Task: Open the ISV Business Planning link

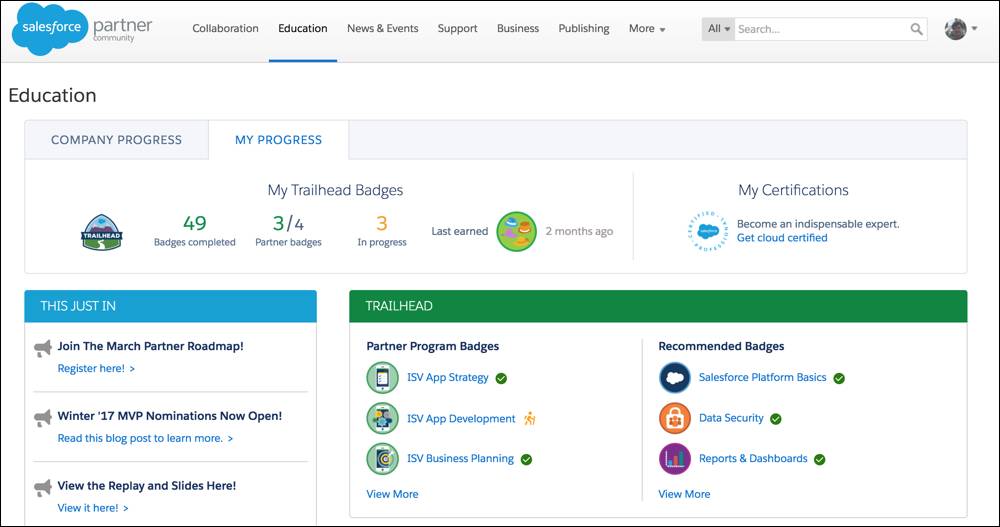Action: (x=460, y=459)
